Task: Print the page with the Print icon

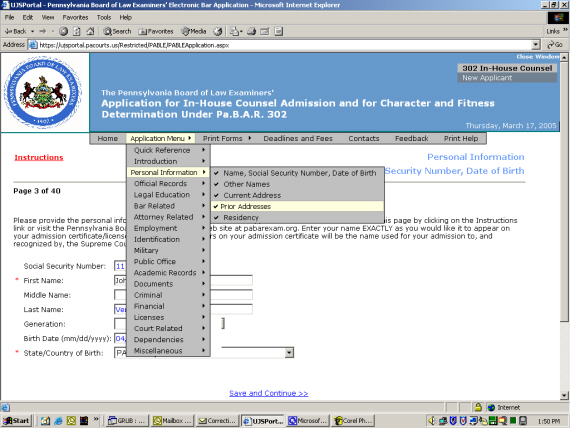Action: [252, 31]
